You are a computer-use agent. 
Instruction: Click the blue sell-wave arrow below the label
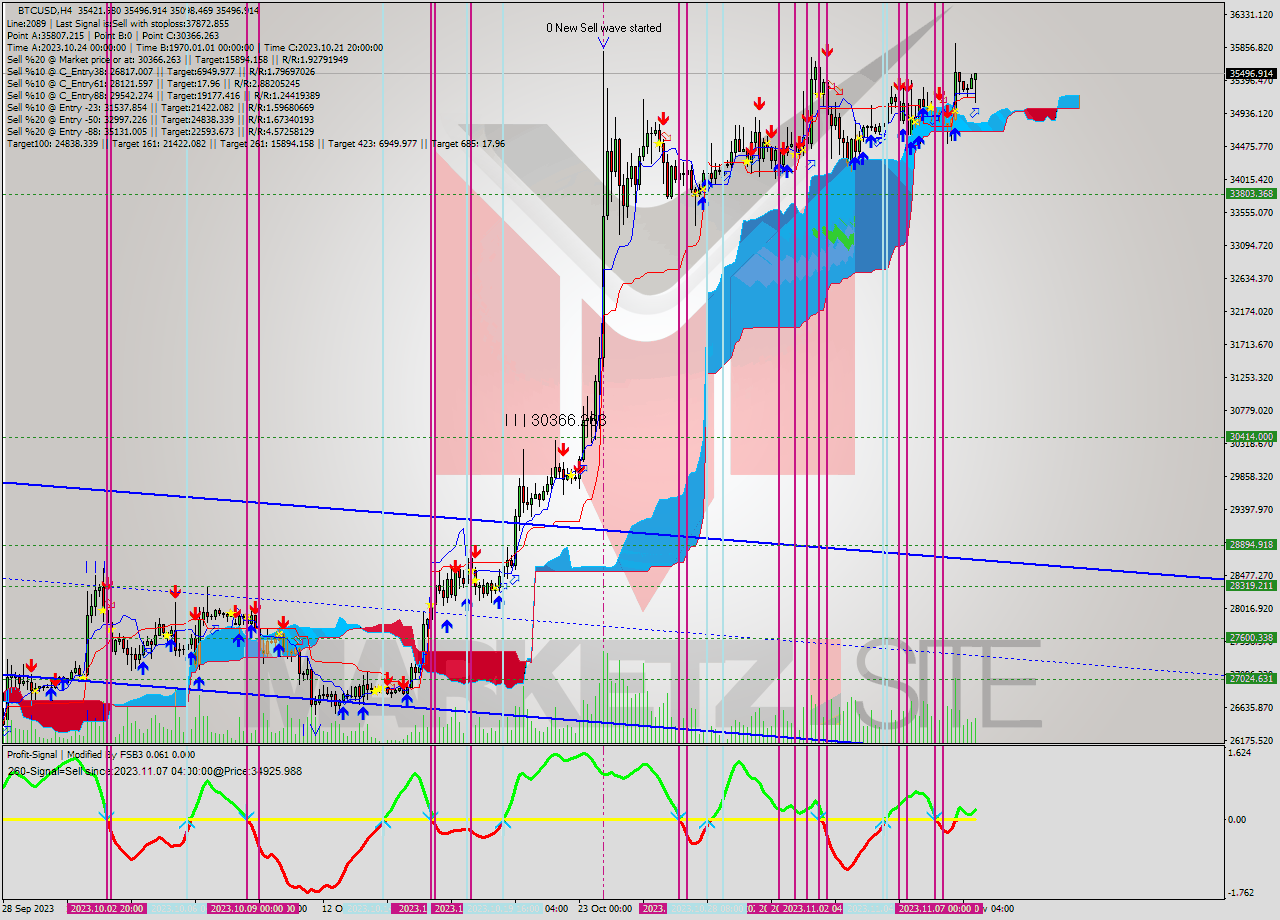click(x=603, y=42)
